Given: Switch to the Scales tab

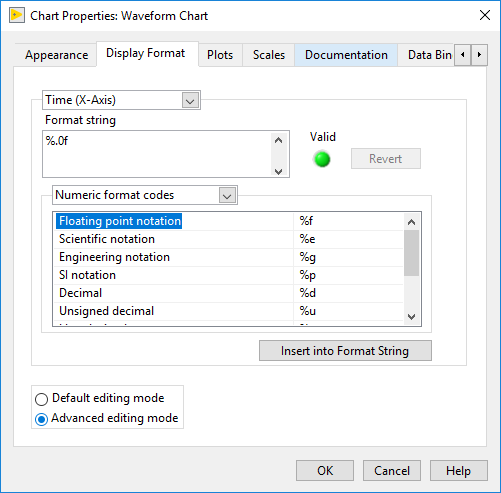Looking at the screenshot, I should click(x=269, y=55).
